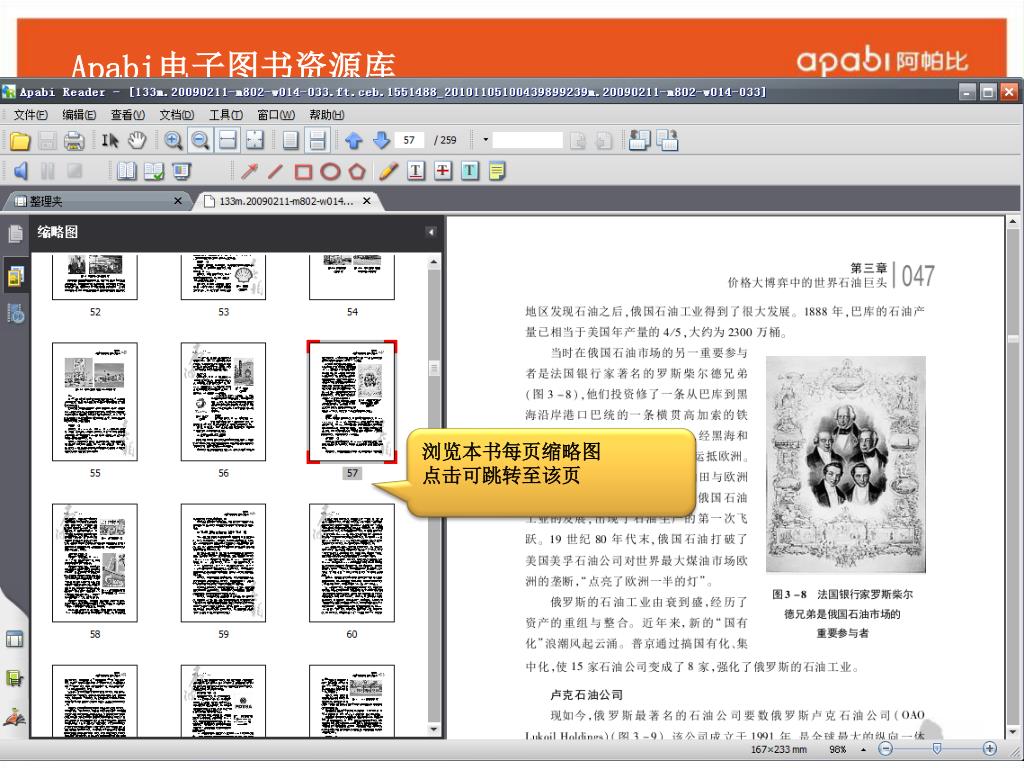Open the 帮助(H) menu
The height and width of the screenshot is (768, 1024).
(x=327, y=115)
